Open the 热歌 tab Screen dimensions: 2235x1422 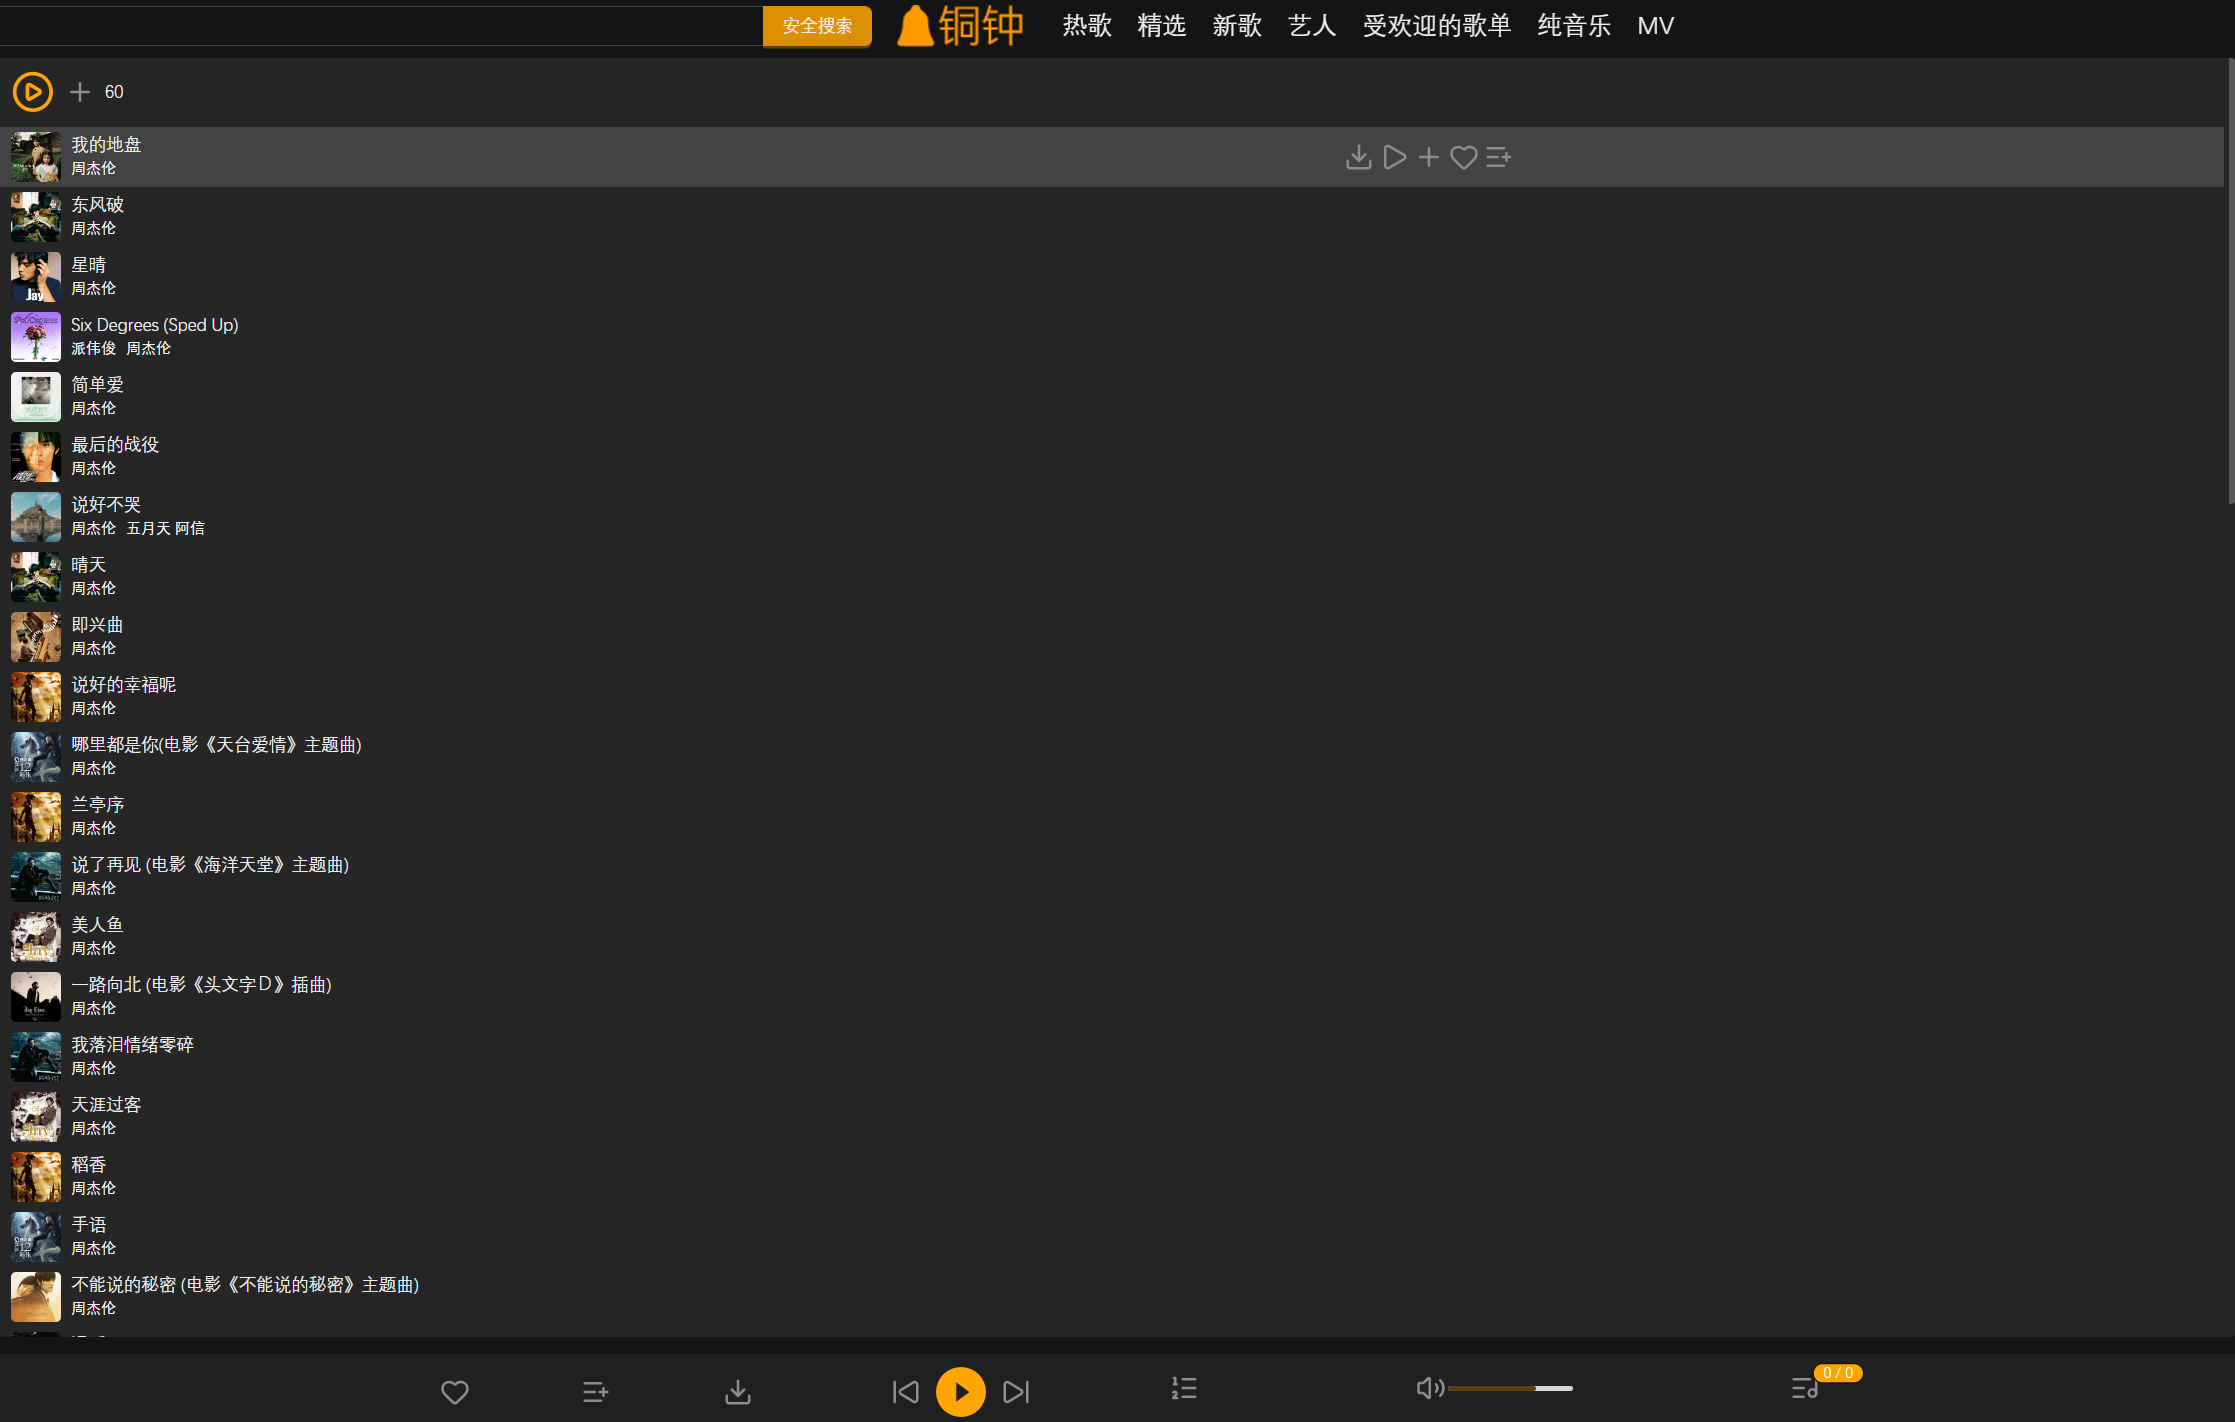tap(1087, 26)
